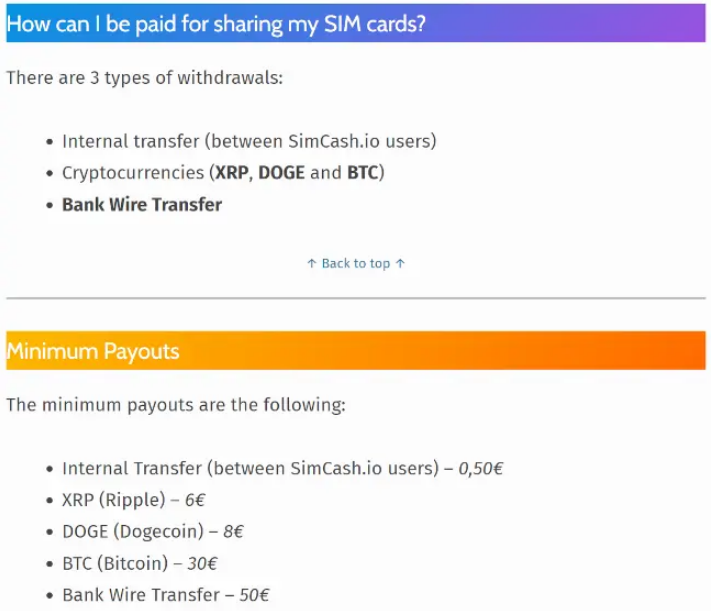
Task: Click the 6€ Ripple minimum amount
Action: [x=195, y=500]
